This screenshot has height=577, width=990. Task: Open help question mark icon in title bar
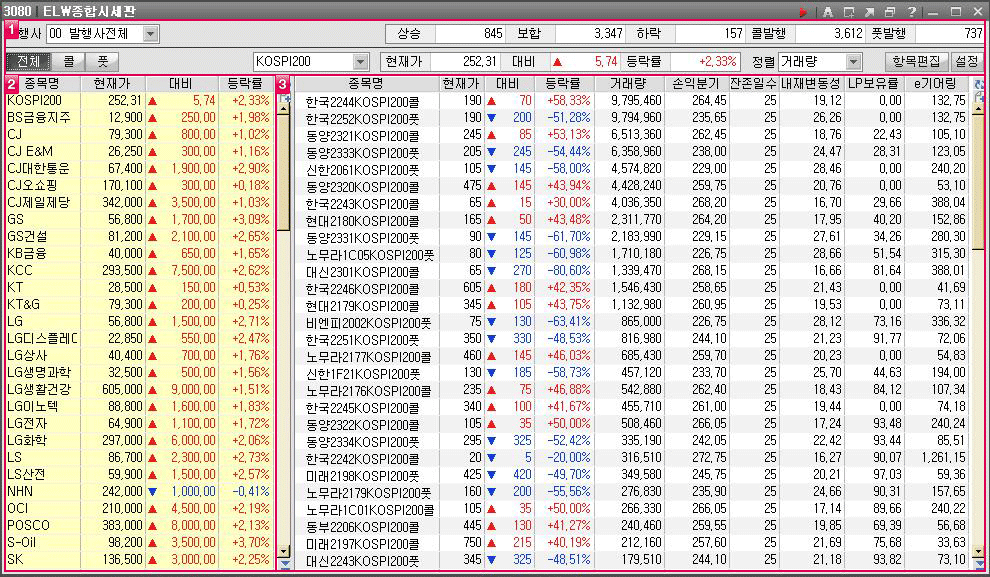click(912, 12)
